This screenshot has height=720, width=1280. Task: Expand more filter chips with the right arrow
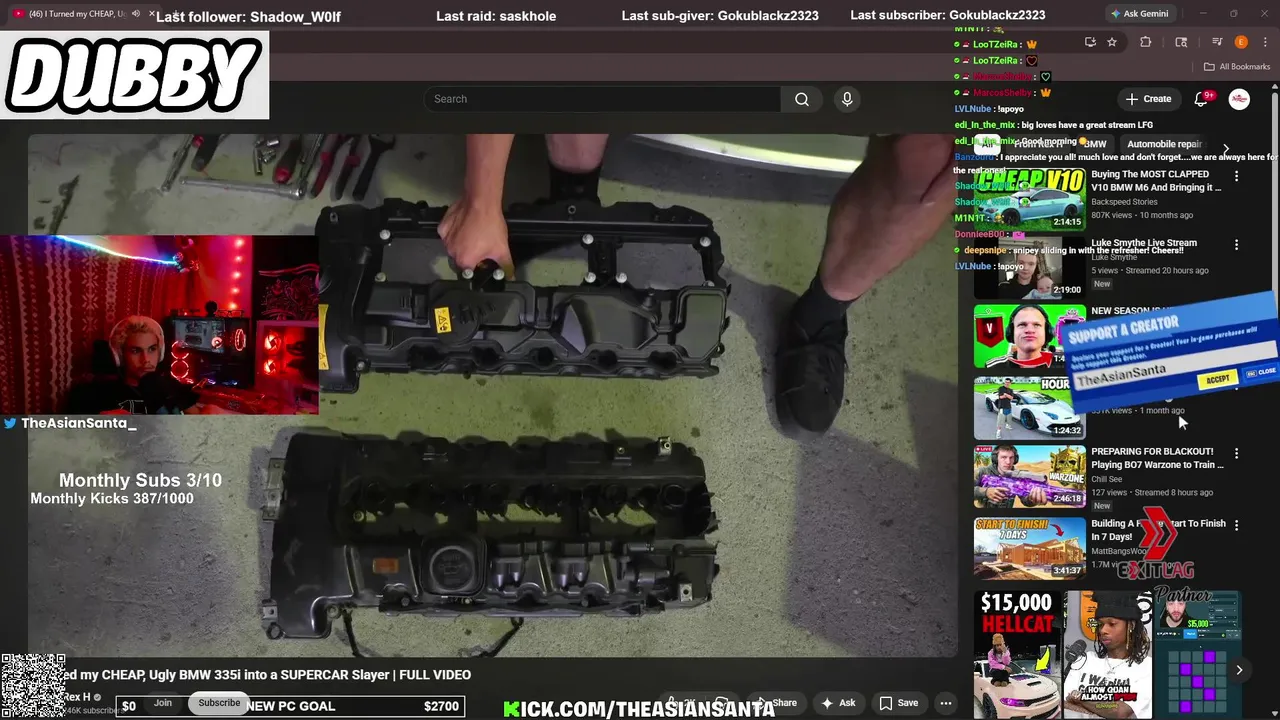point(1226,149)
